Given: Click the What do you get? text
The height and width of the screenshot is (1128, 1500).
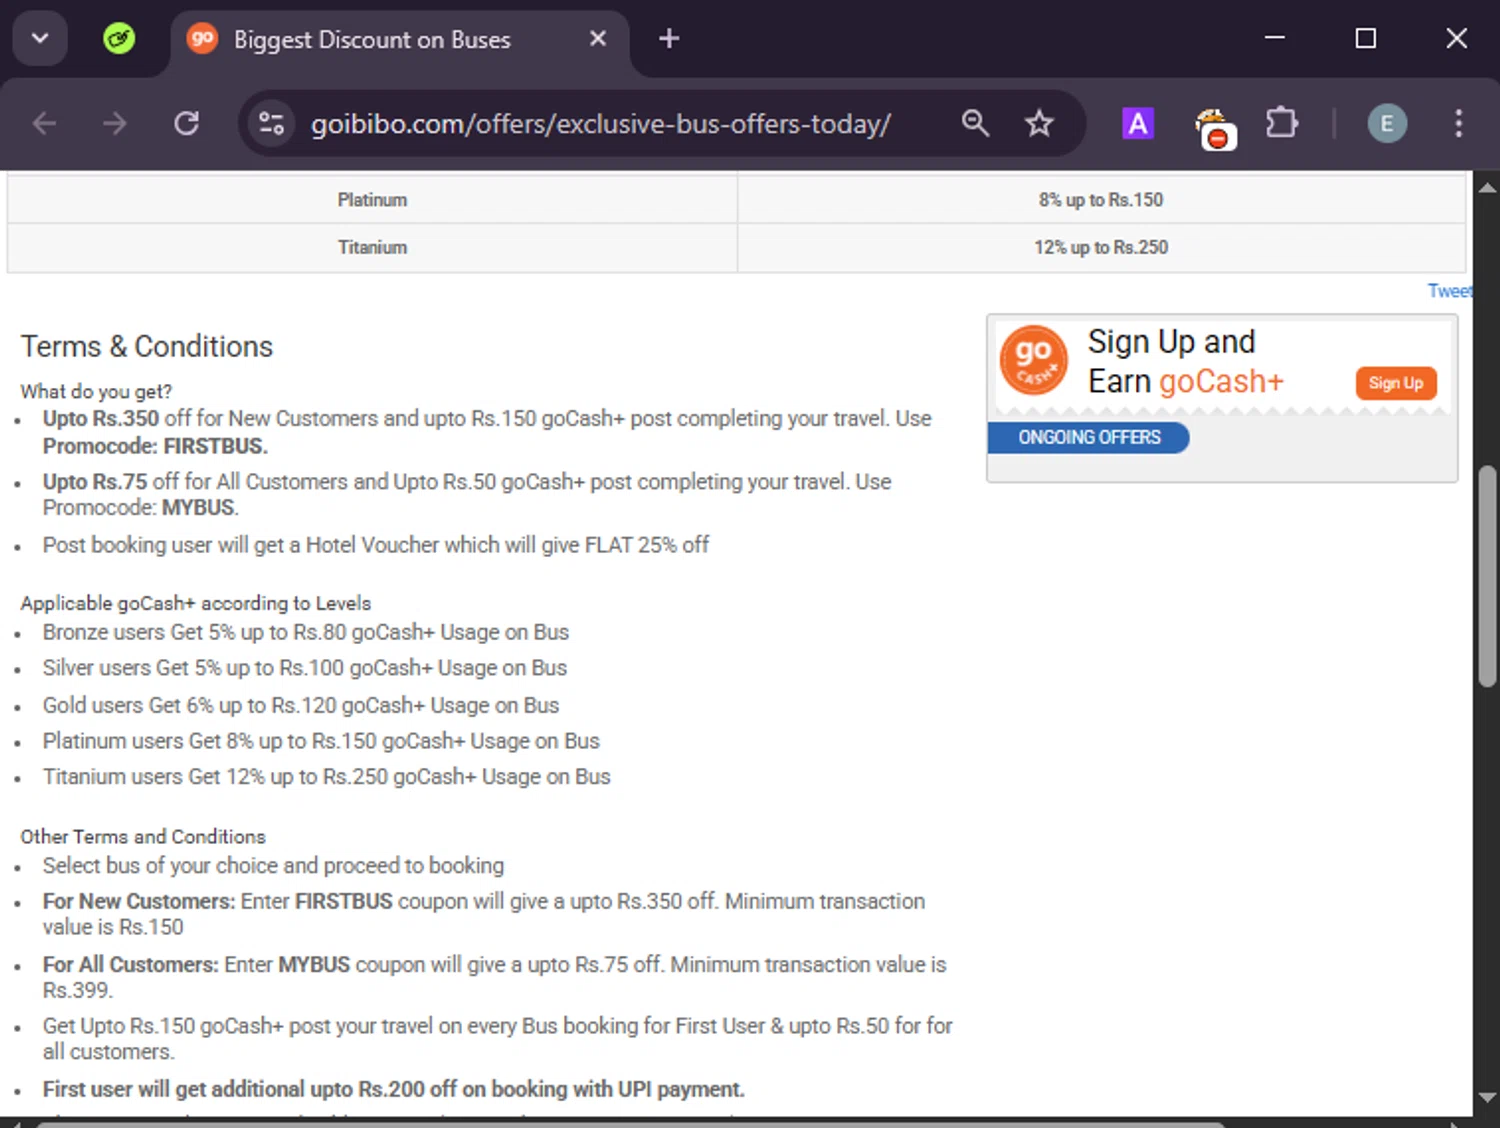Looking at the screenshot, I should 96,392.
